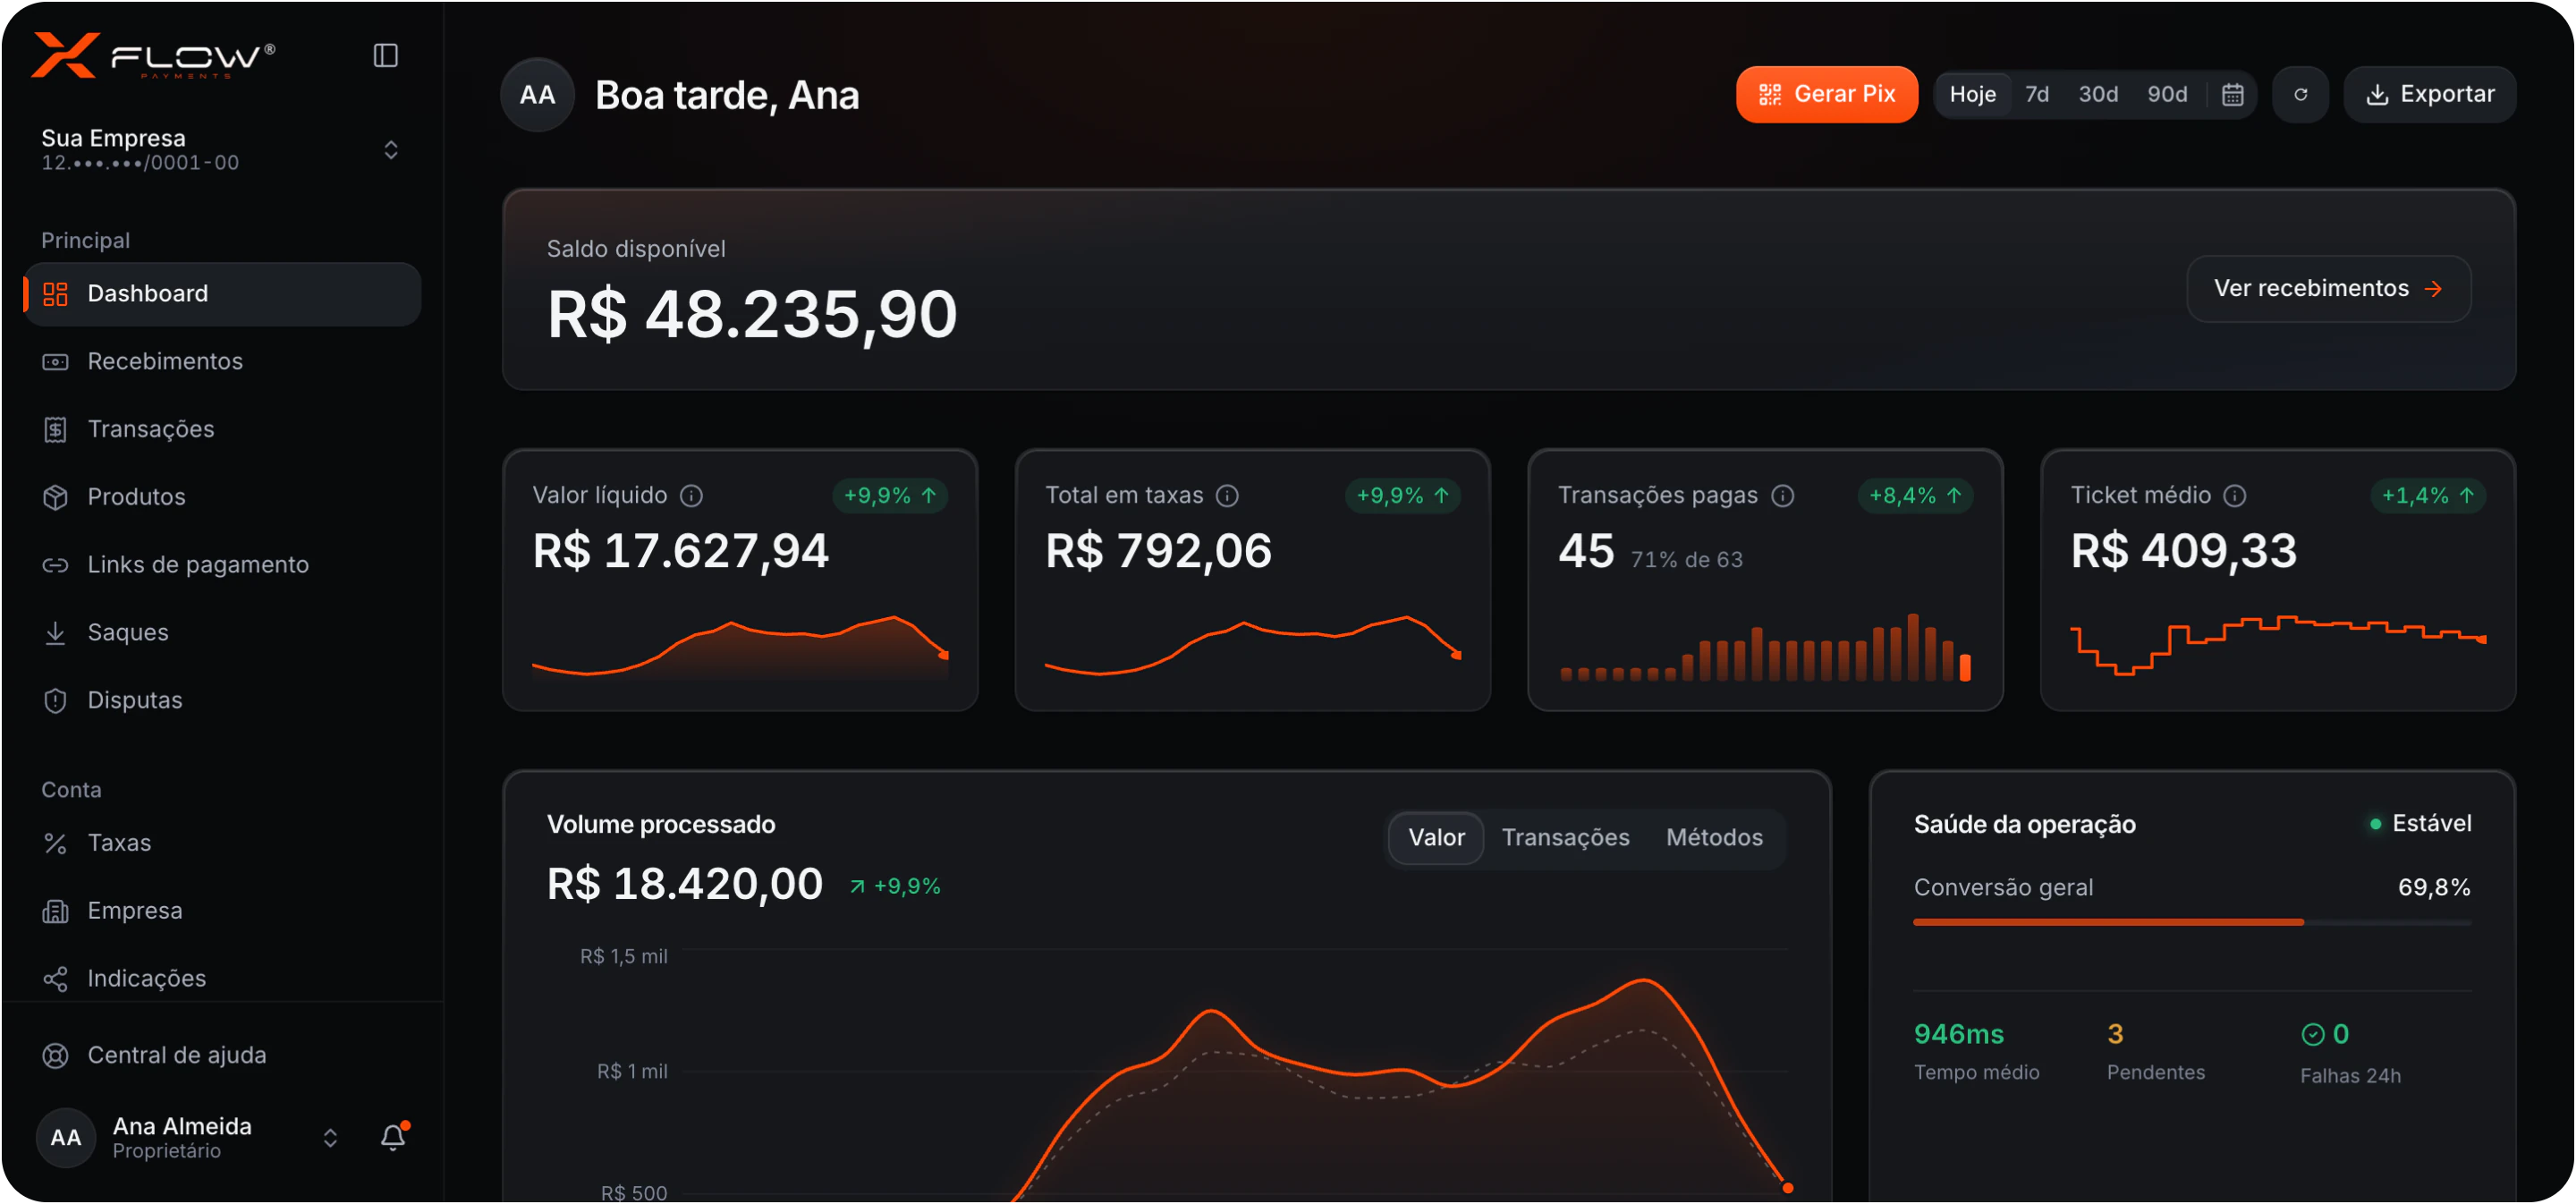Select the 30d period filter
This screenshot has width=2576, height=1204.
(x=2098, y=94)
